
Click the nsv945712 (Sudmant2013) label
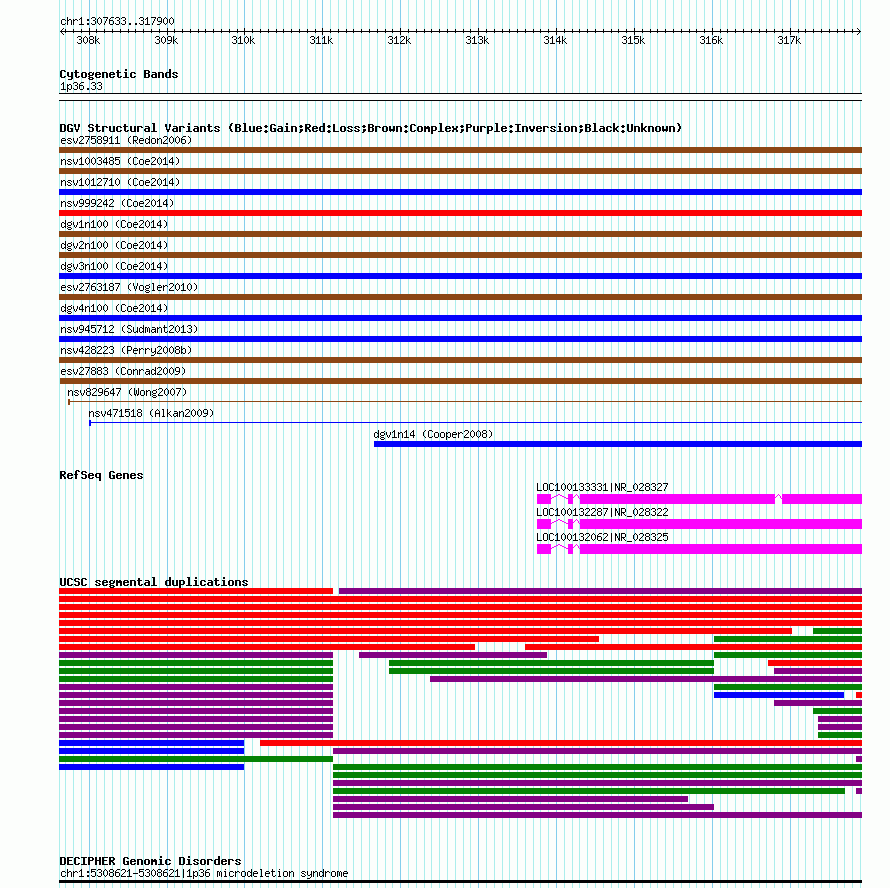(x=129, y=329)
